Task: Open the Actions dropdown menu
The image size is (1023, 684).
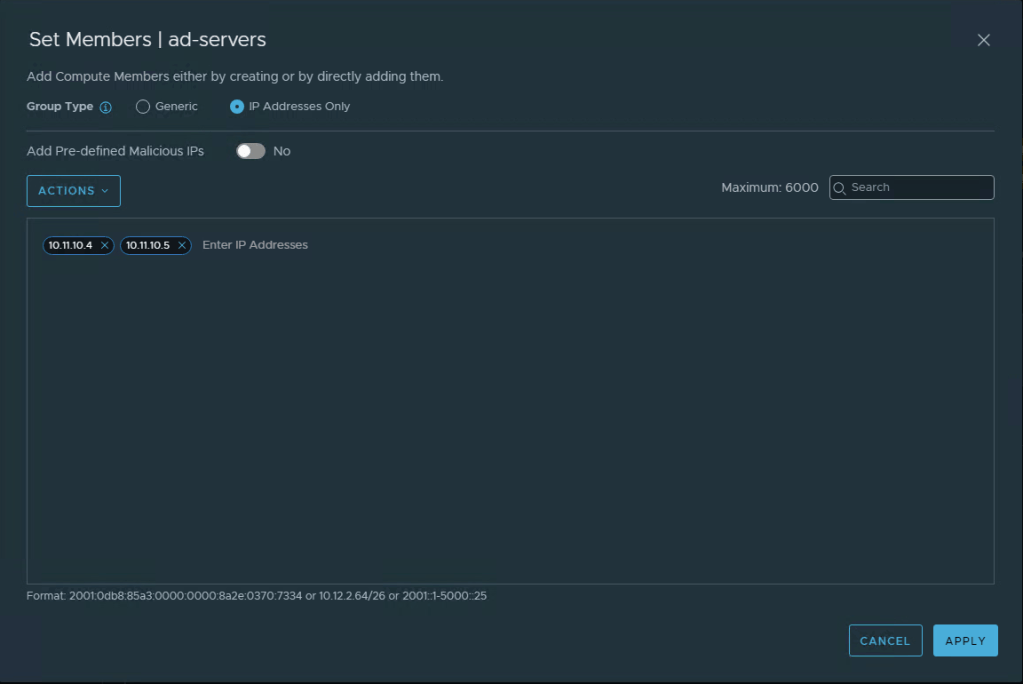Action: pyautogui.click(x=73, y=191)
